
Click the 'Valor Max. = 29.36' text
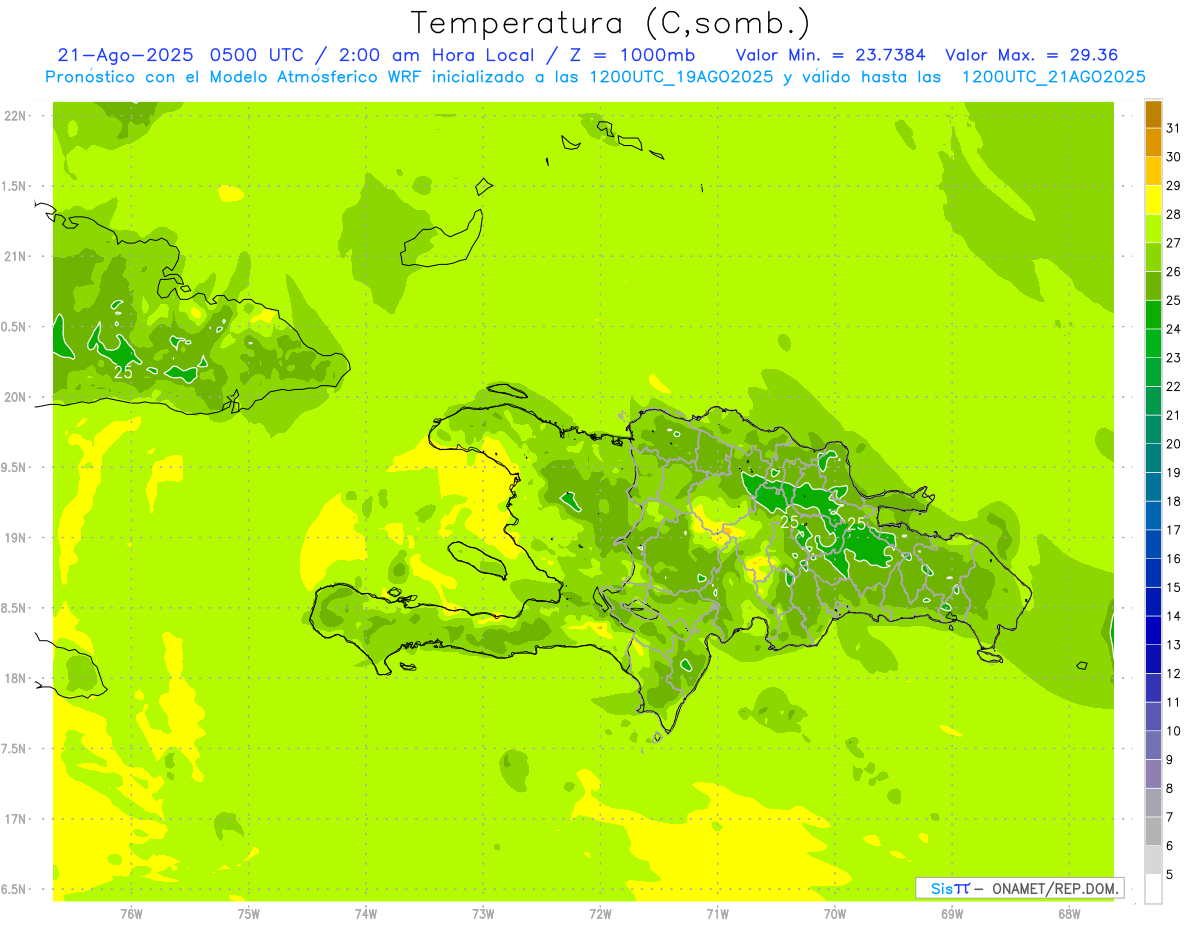(1031, 55)
